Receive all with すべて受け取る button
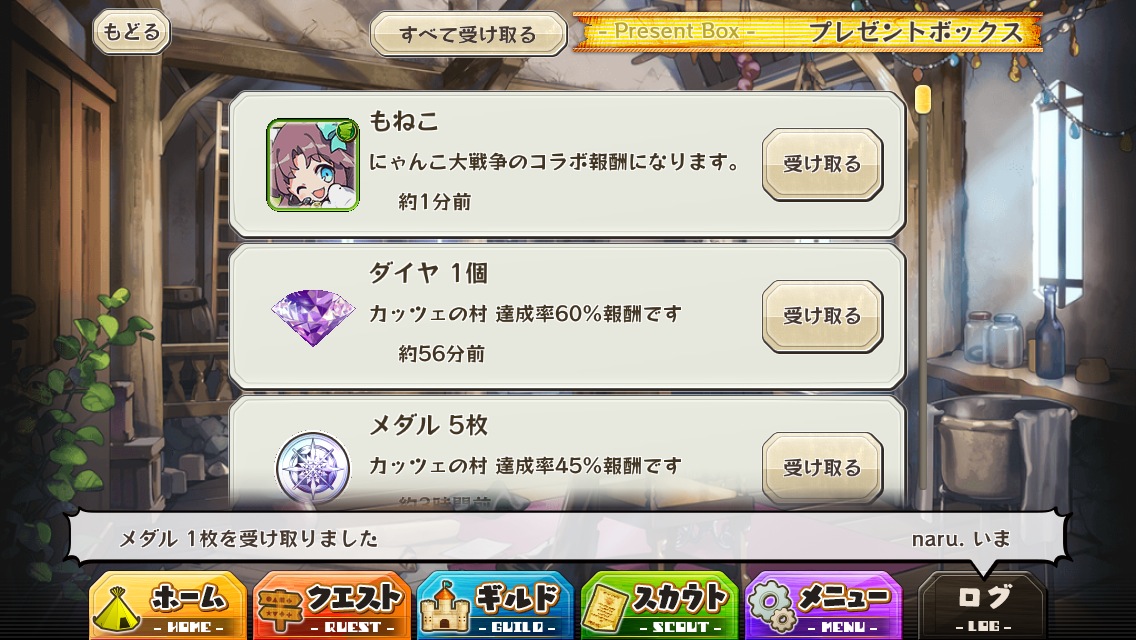Viewport: 1136px width, 640px height. click(468, 34)
